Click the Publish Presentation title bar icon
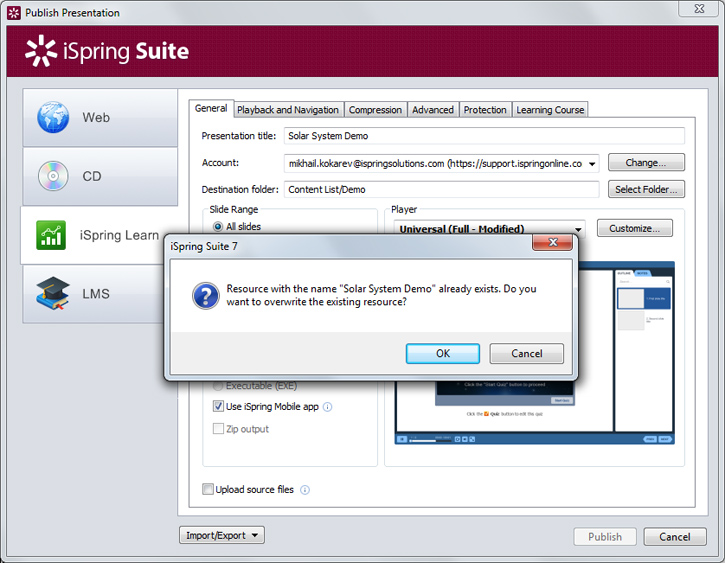725x563 pixels. tap(14, 13)
